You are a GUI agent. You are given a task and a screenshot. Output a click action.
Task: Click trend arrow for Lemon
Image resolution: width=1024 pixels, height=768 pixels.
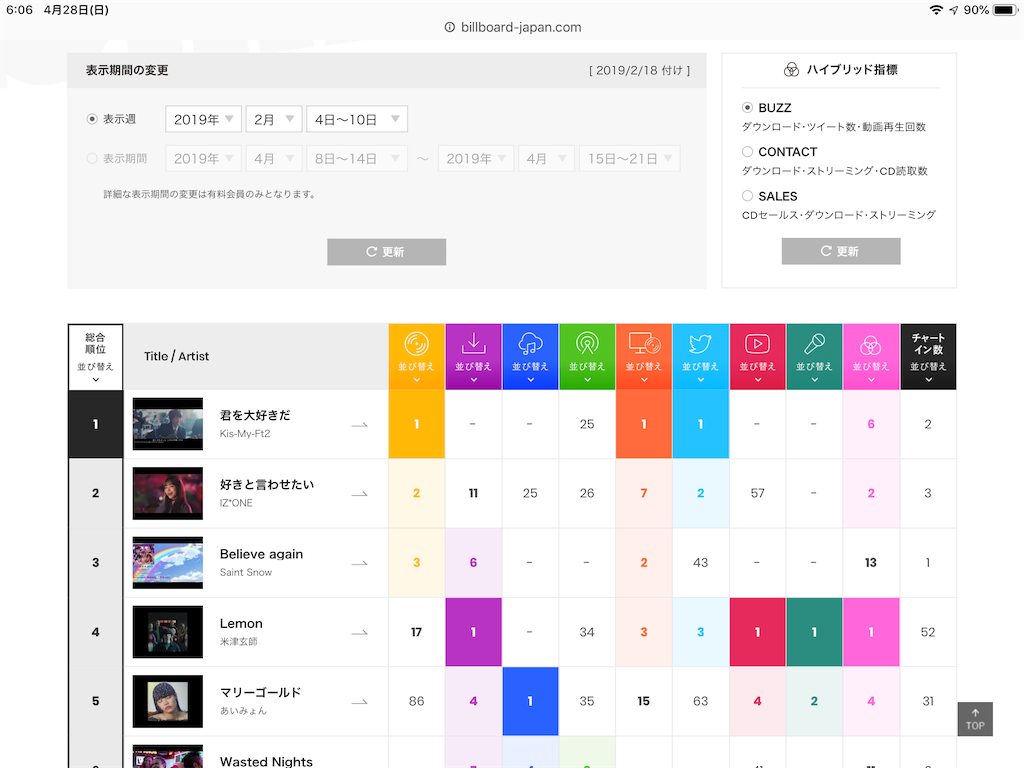[x=359, y=632]
